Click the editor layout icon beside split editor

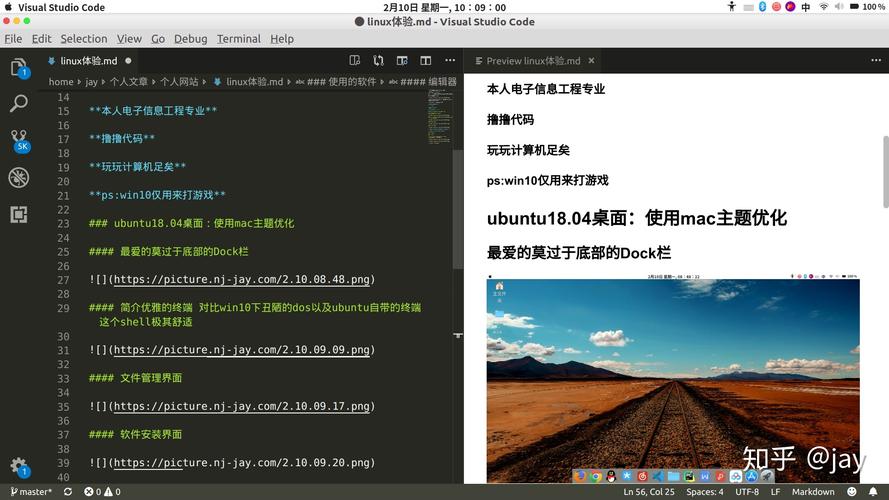(x=402, y=61)
